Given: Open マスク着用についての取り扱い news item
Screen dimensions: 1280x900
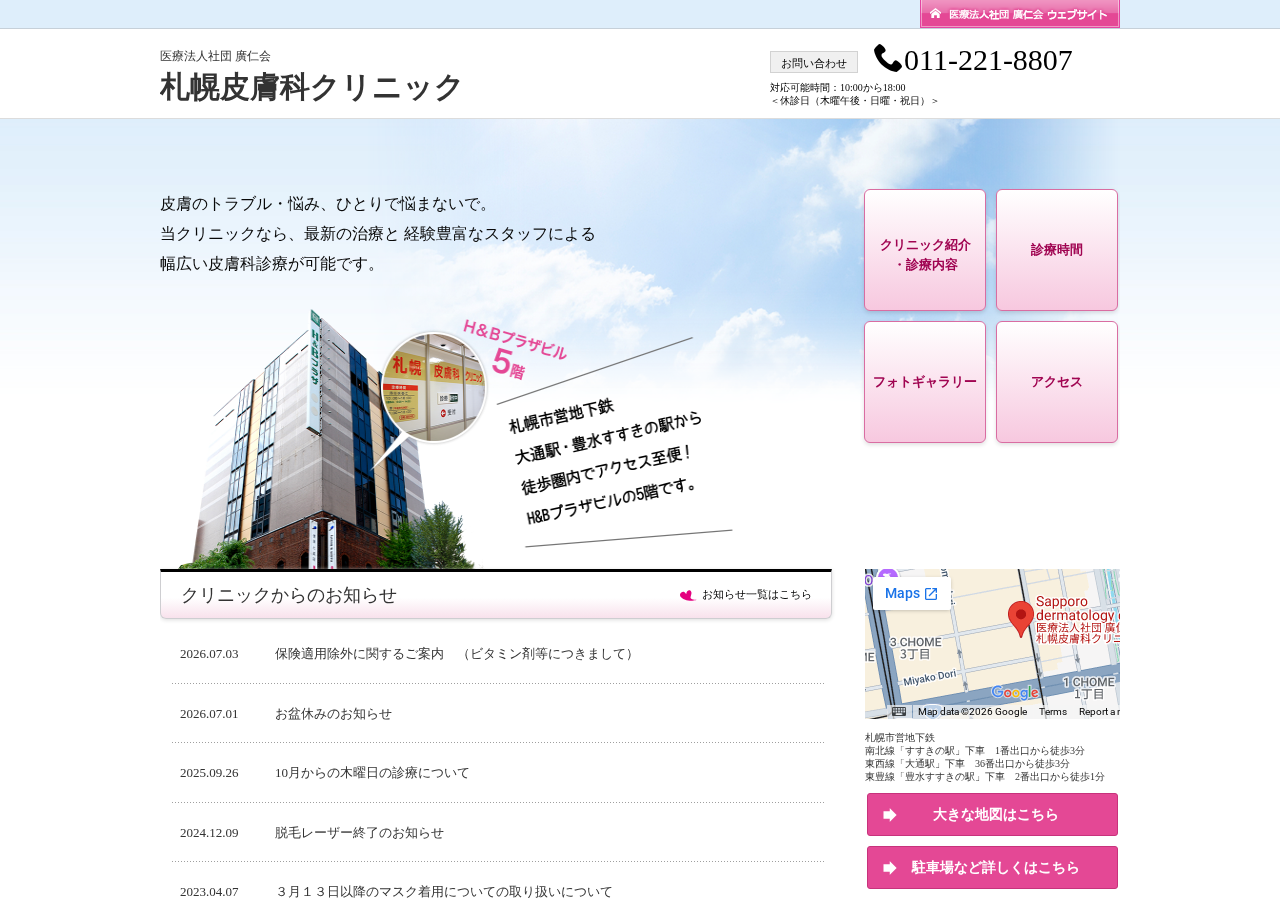Looking at the screenshot, I should pos(443,892).
